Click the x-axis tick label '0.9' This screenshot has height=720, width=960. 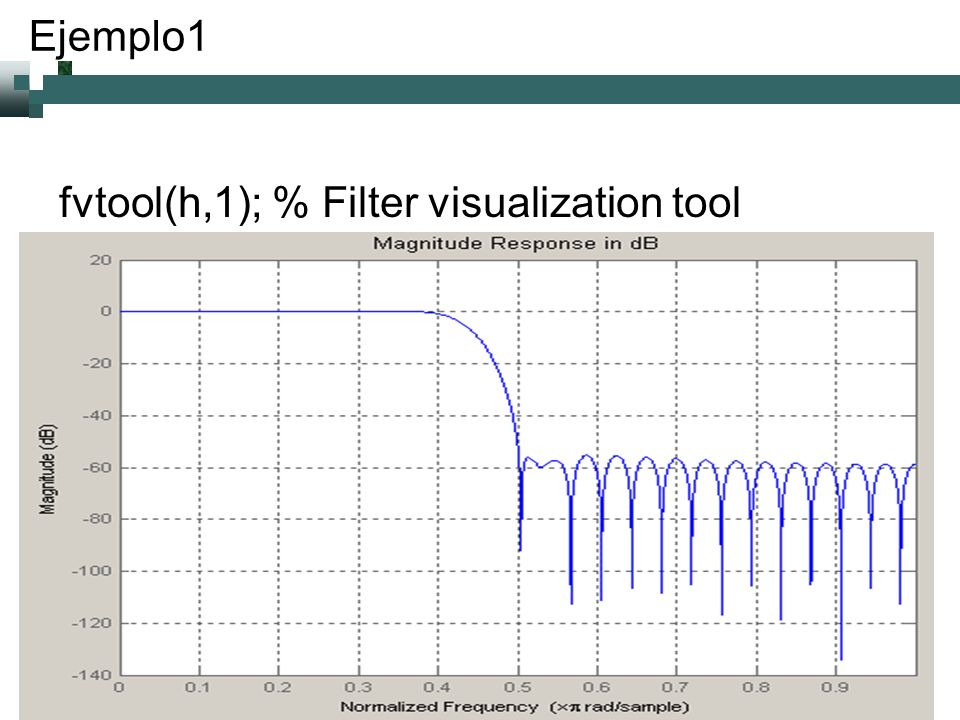click(x=835, y=688)
